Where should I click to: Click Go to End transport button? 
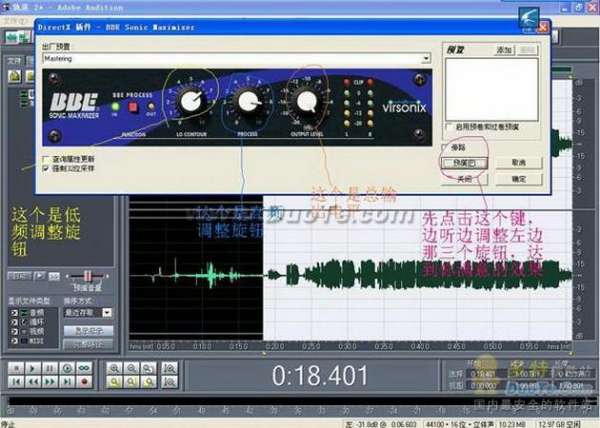pyautogui.click(x=67, y=382)
